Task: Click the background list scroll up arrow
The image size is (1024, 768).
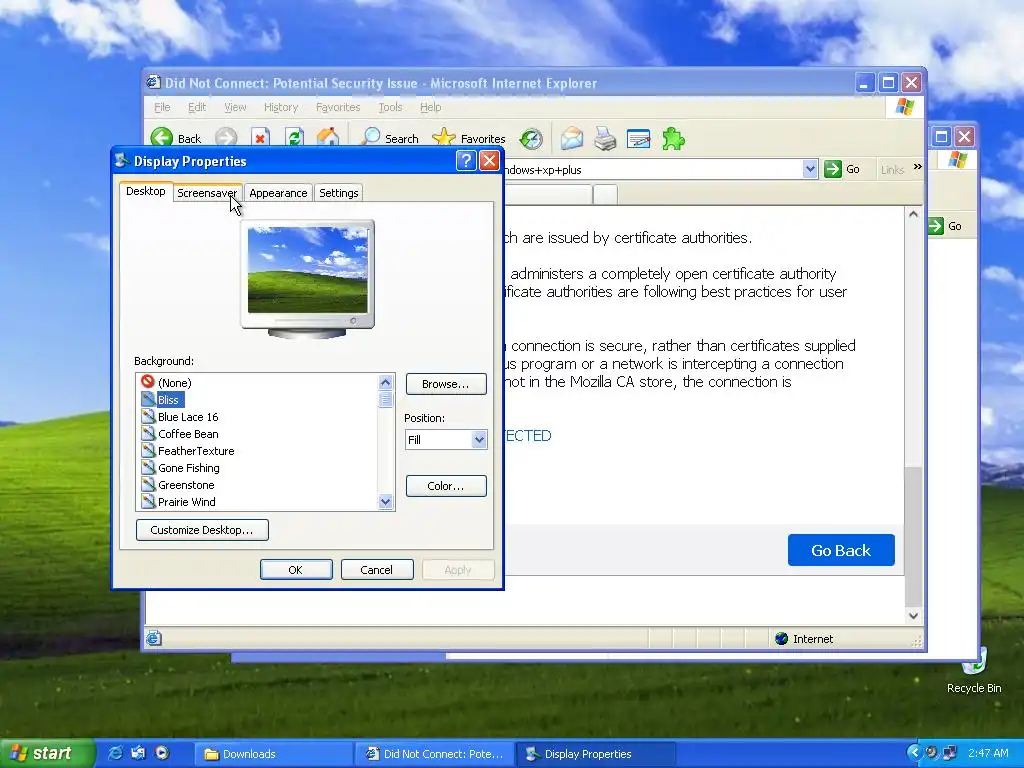Action: pos(385,382)
